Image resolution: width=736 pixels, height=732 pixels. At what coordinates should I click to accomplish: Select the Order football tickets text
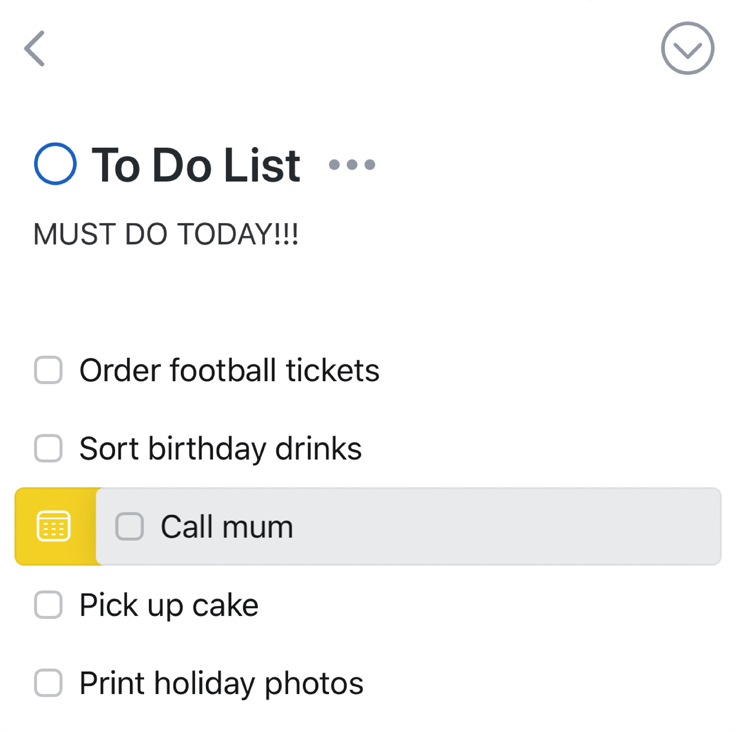click(x=229, y=370)
